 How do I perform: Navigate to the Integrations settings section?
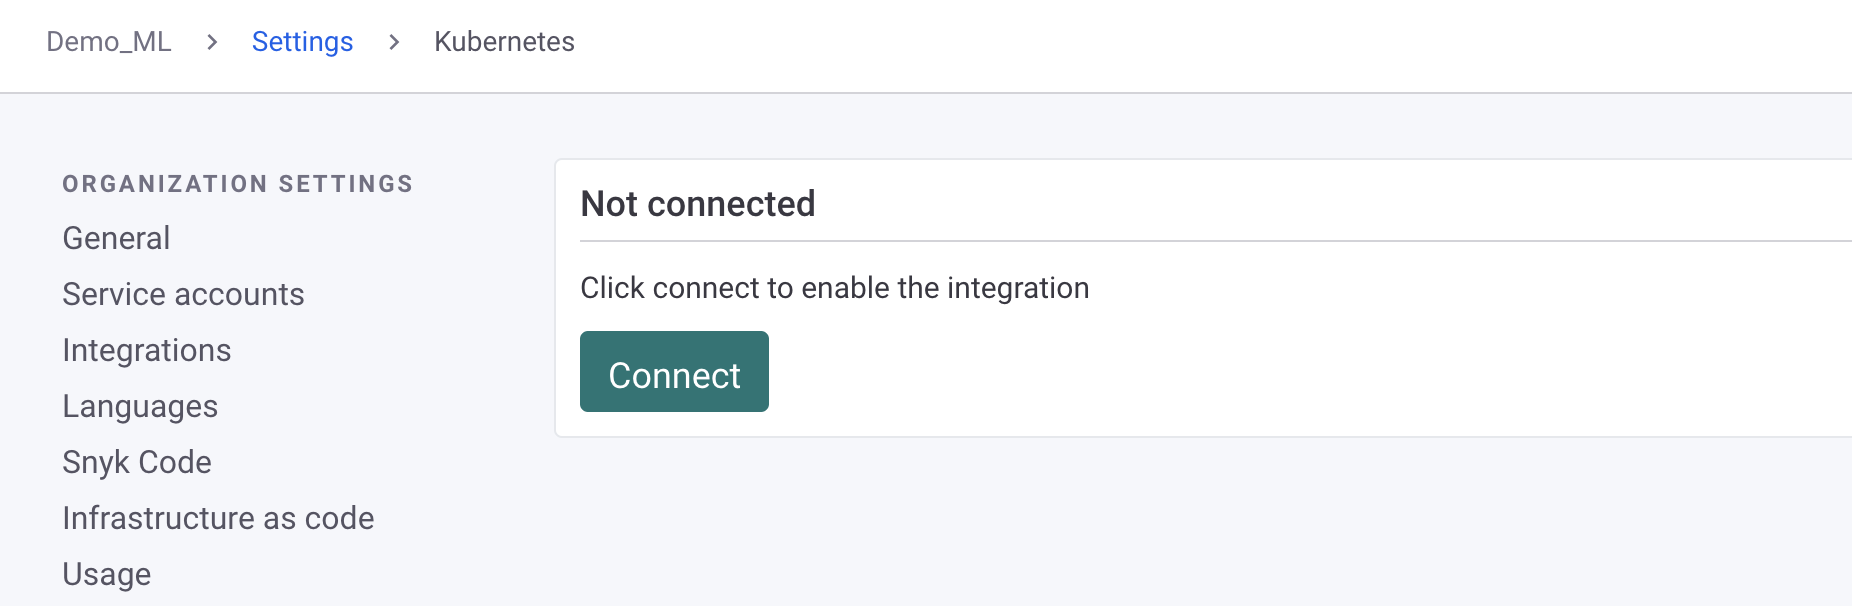[x=147, y=350]
